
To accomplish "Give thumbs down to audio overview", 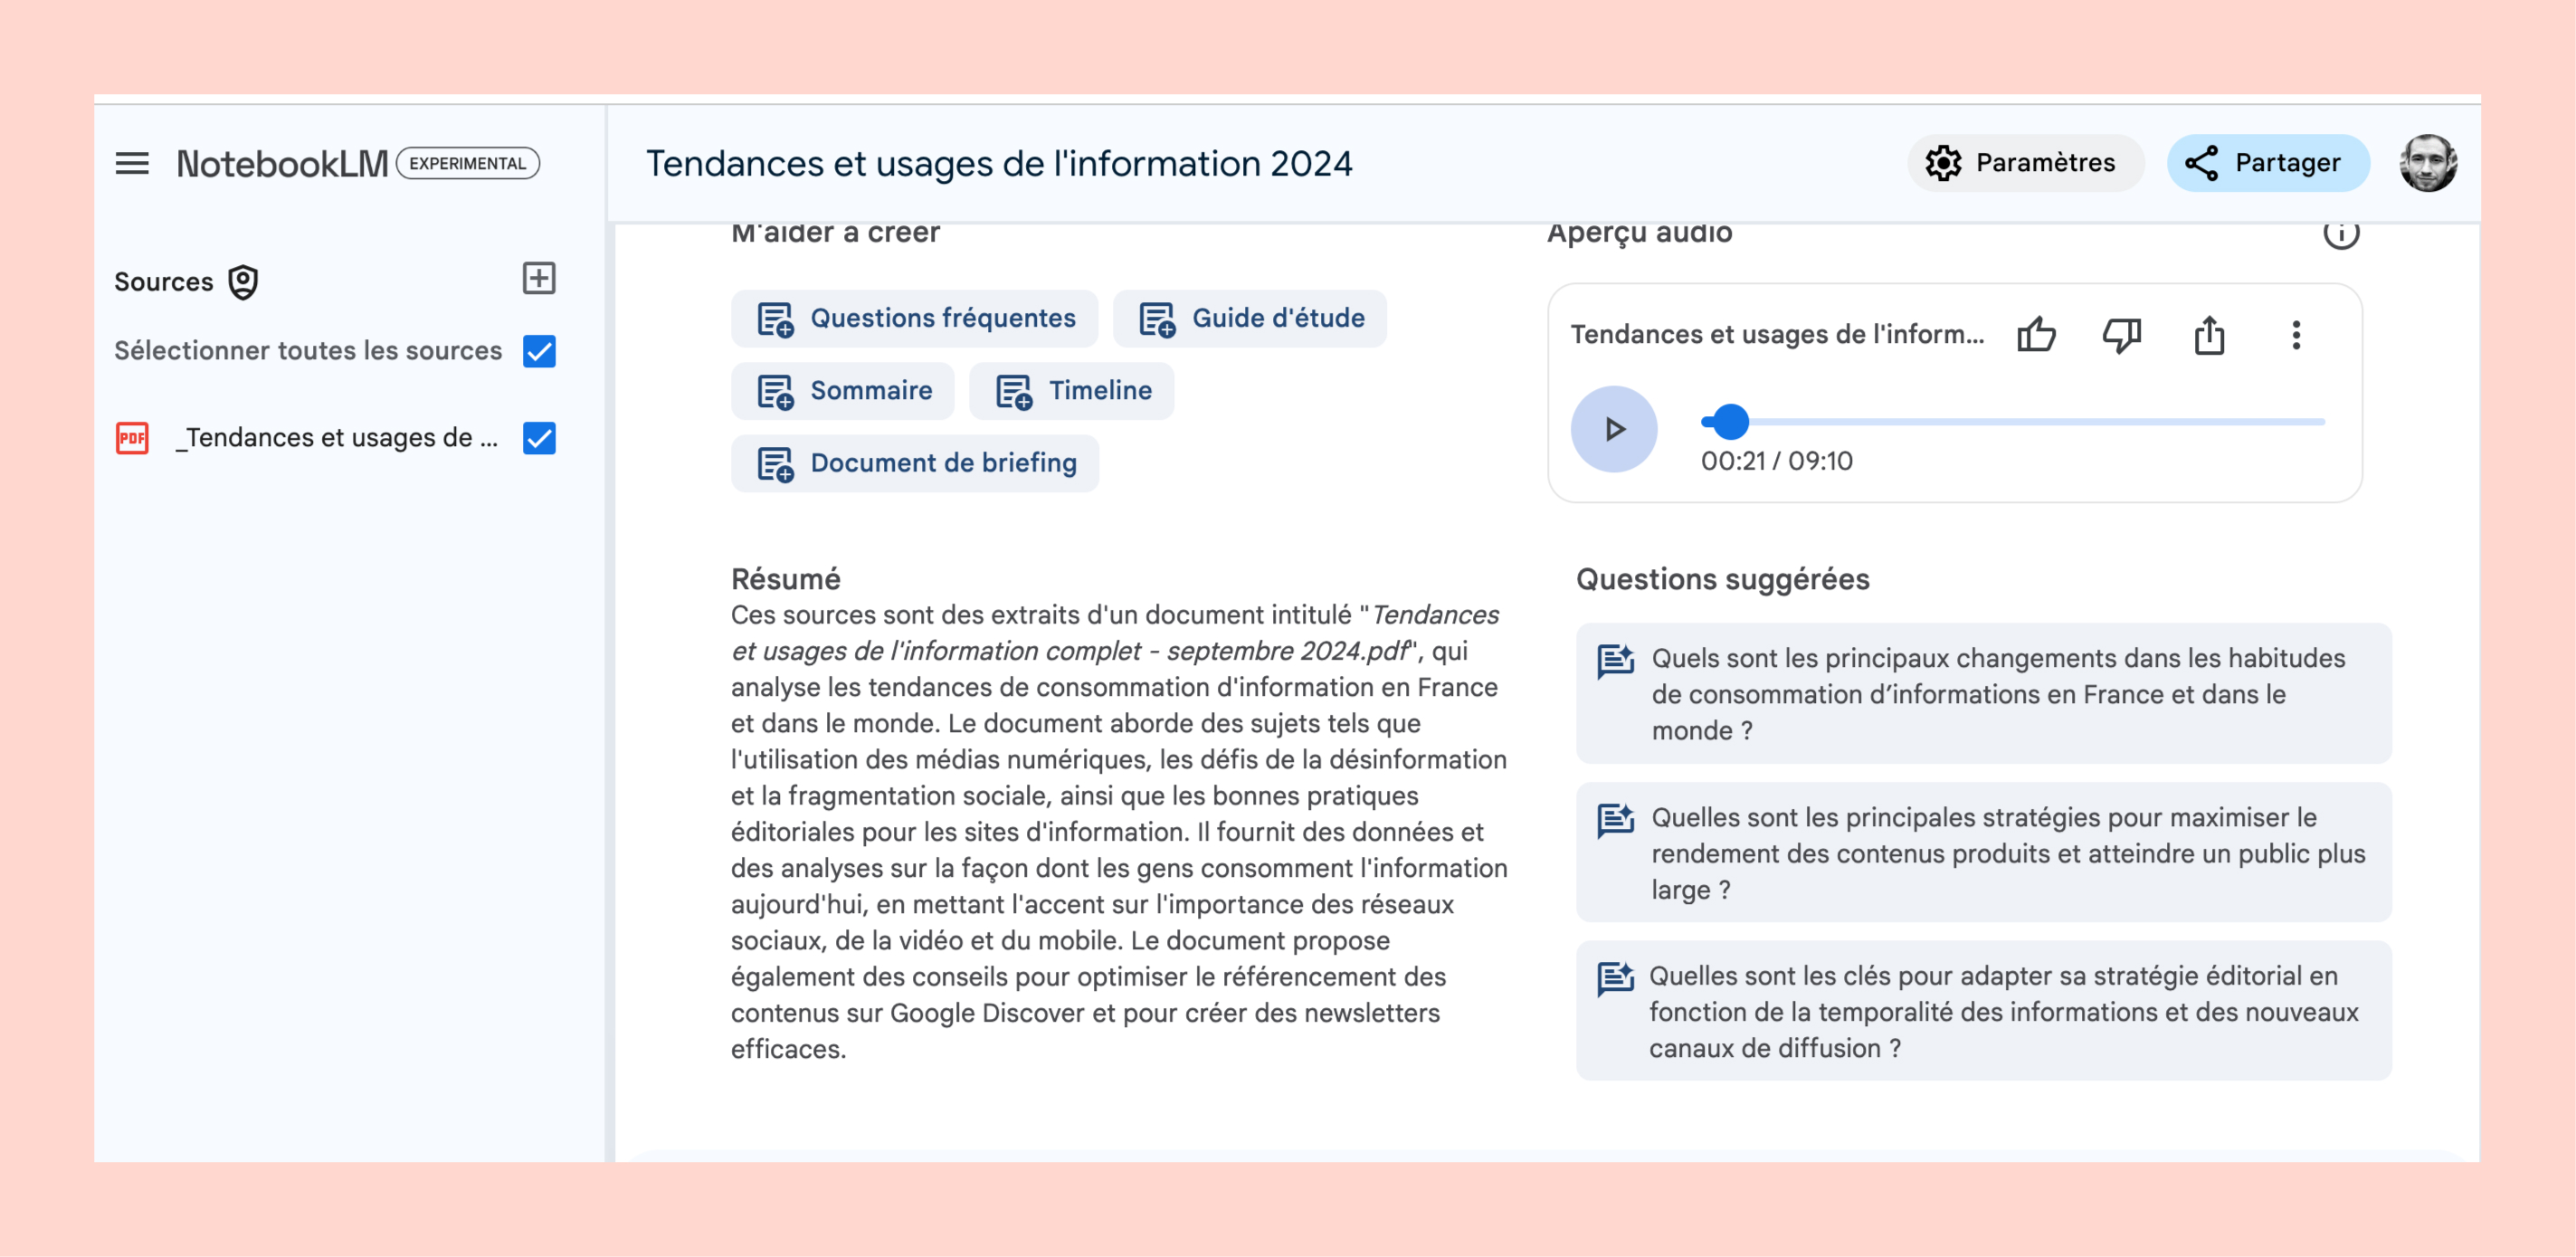I will [2121, 334].
